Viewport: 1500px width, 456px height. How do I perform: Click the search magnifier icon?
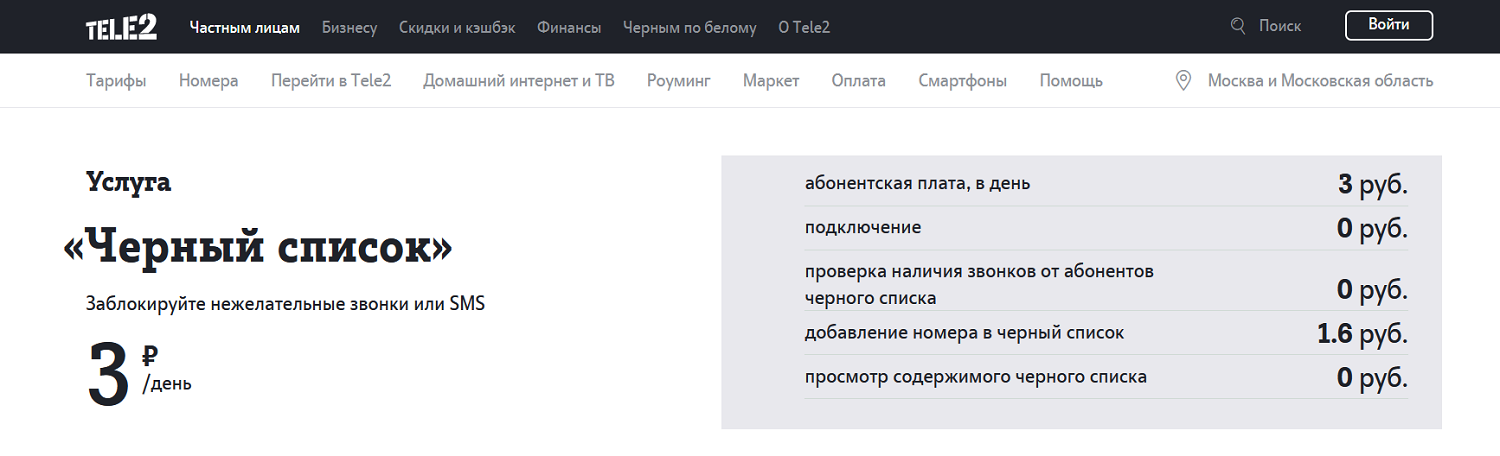tap(1239, 26)
